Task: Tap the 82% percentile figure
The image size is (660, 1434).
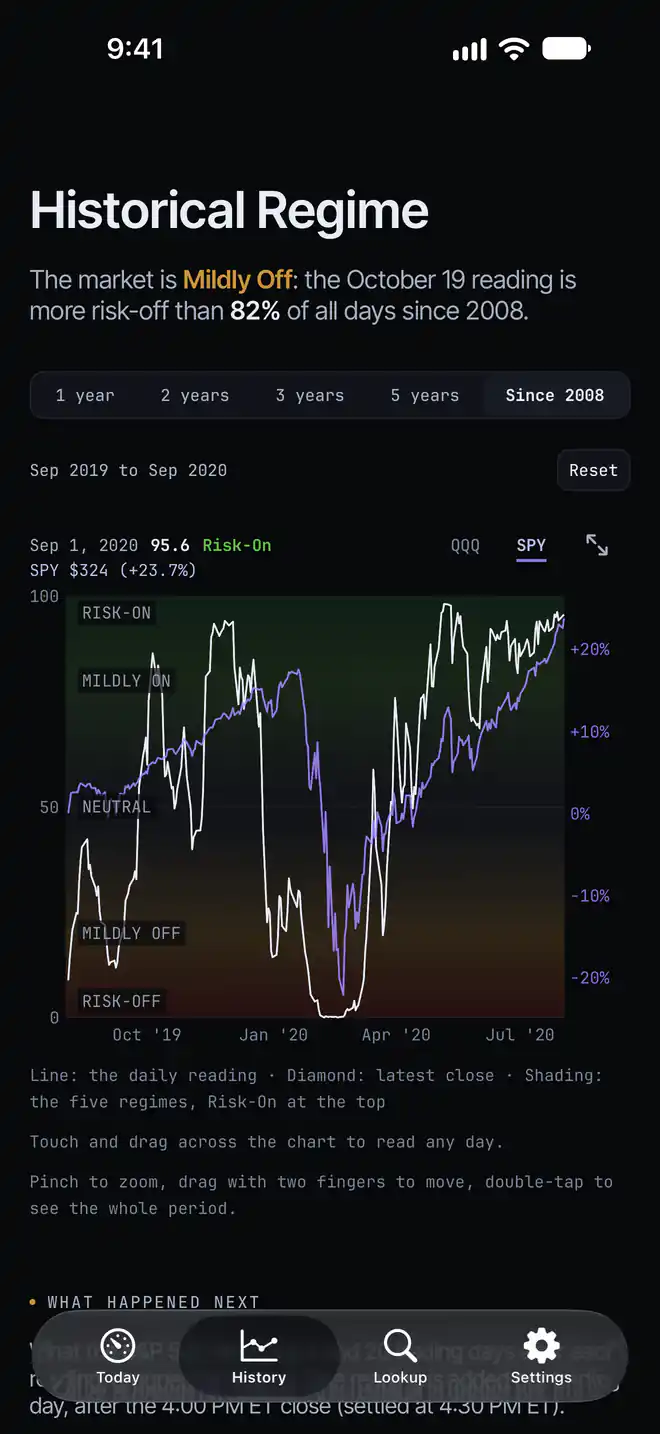Action: [255, 311]
